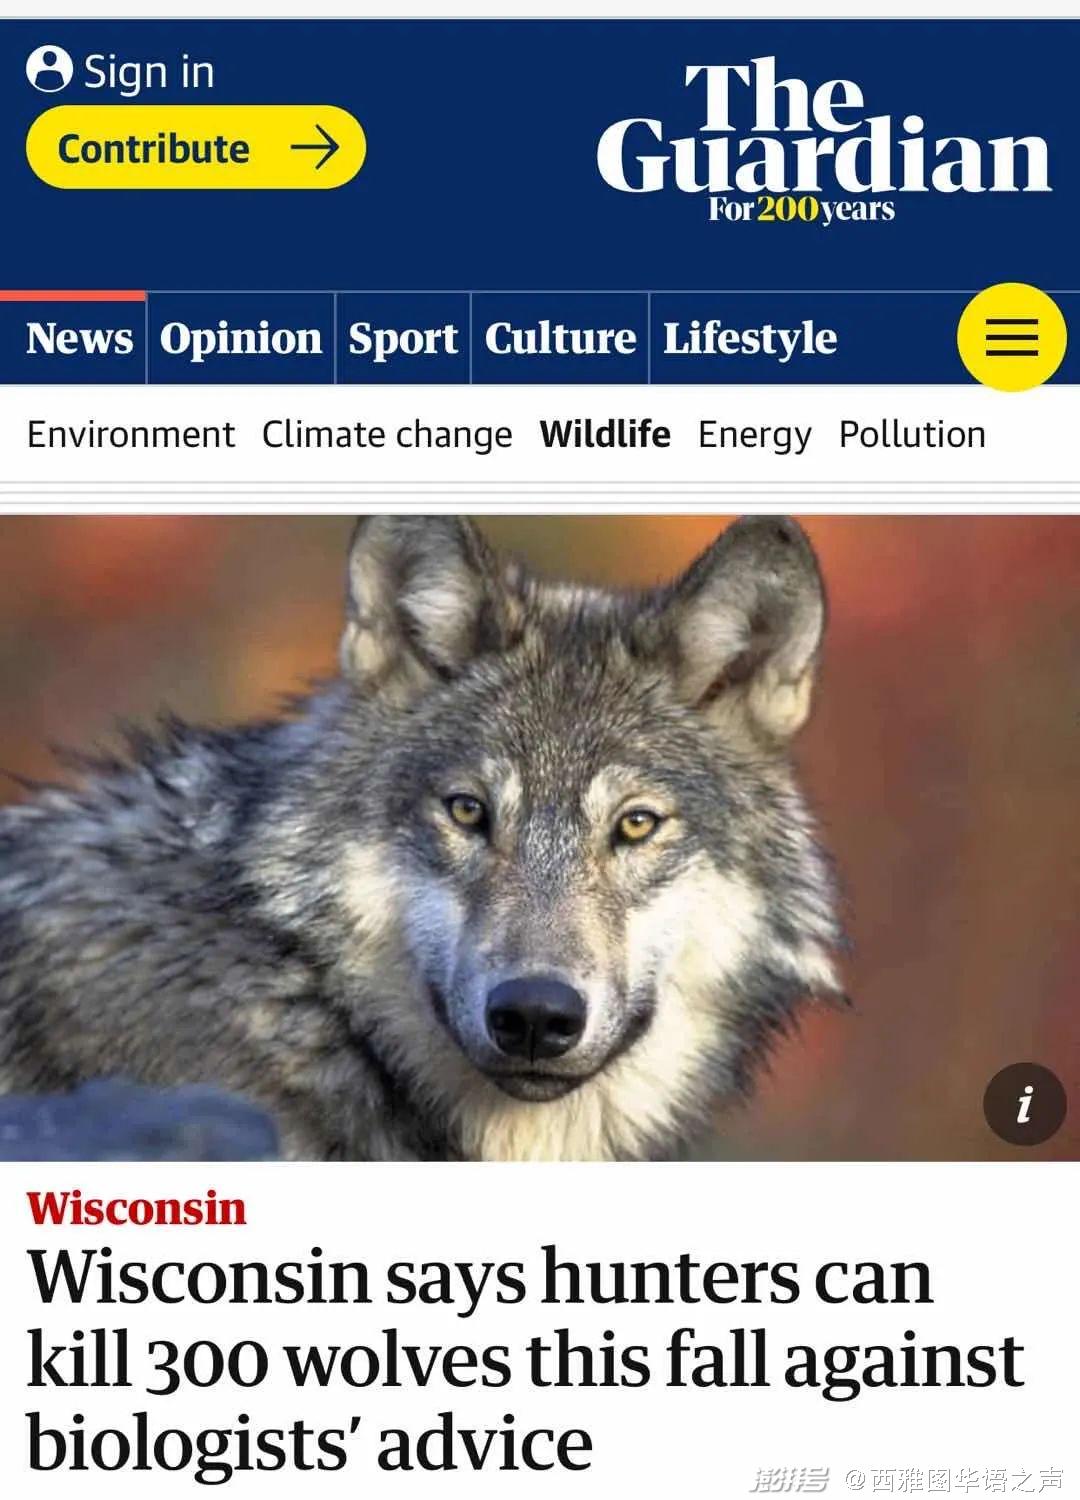Open the Energy subsection
The width and height of the screenshot is (1080, 1500).
tap(755, 436)
